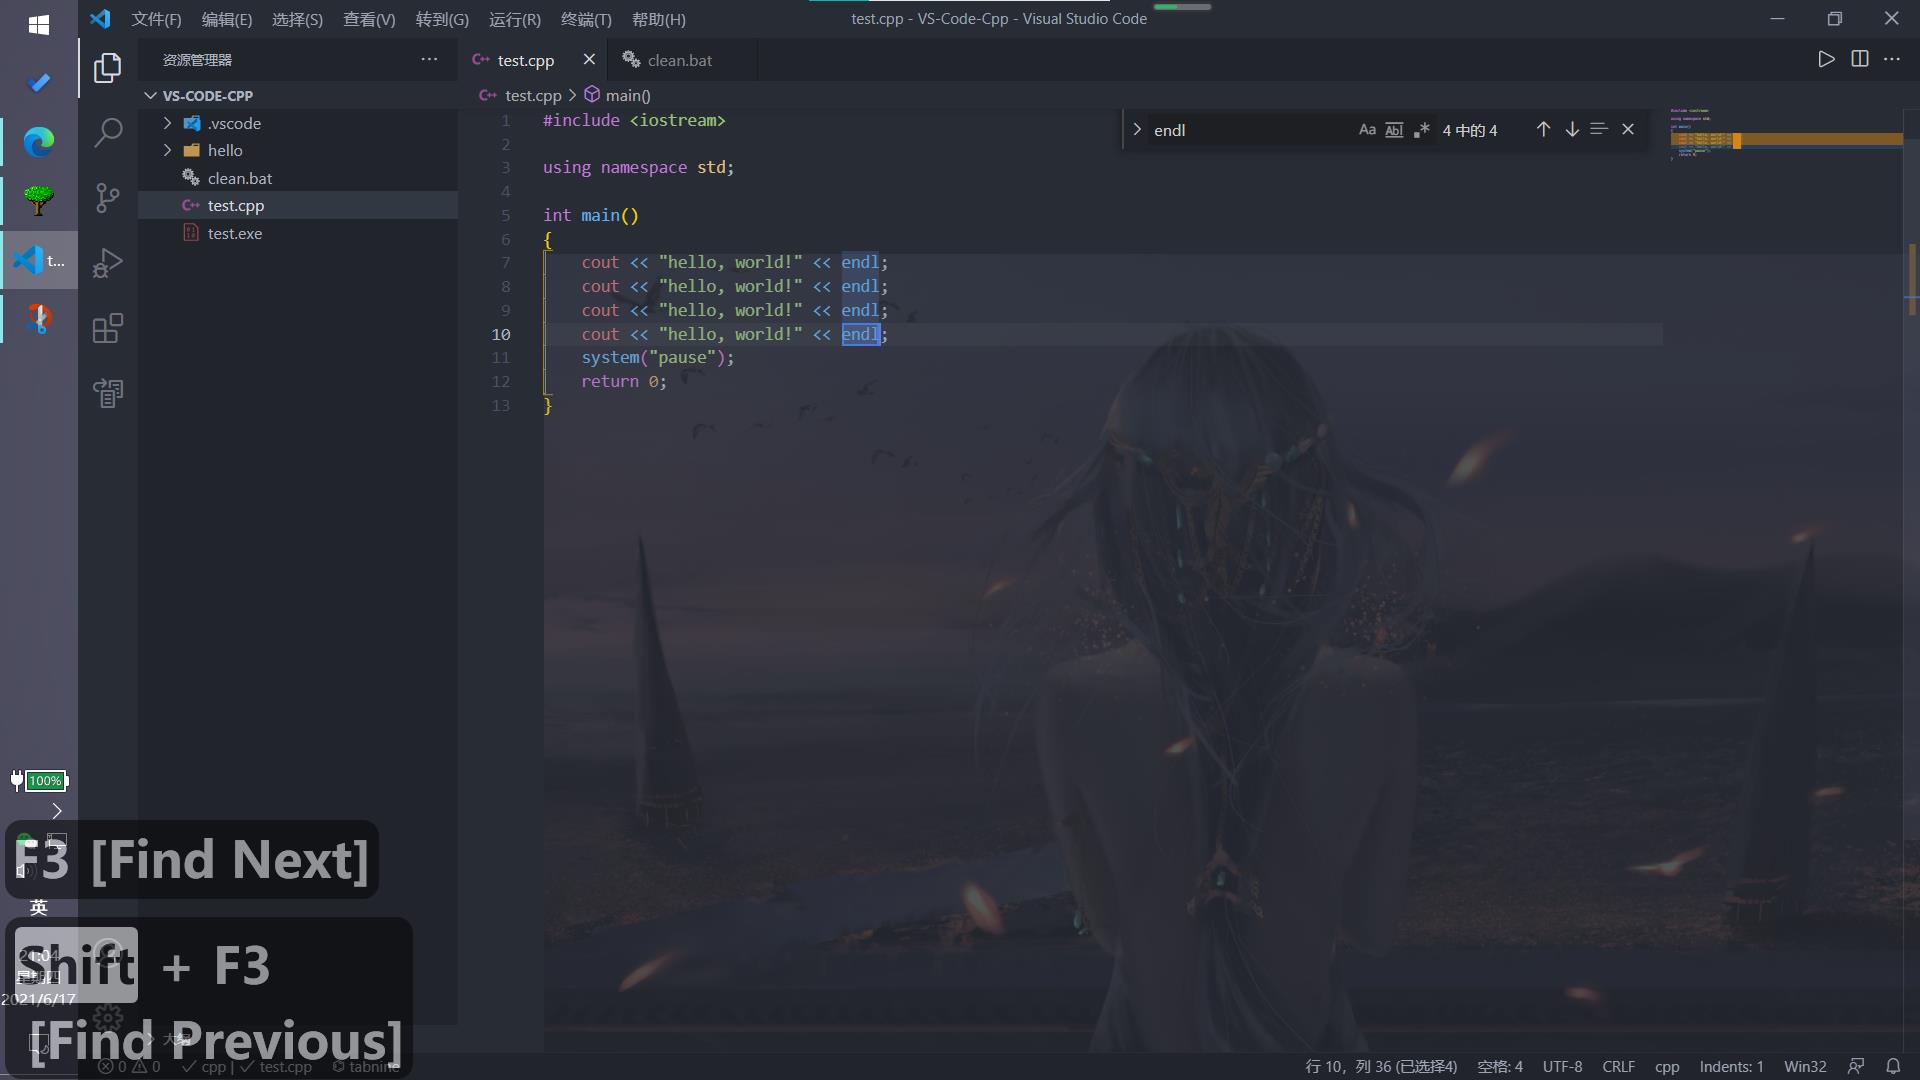Select test.exe in the explorer tree
Image resolution: width=1920 pixels, height=1080 pixels.
click(298, 233)
